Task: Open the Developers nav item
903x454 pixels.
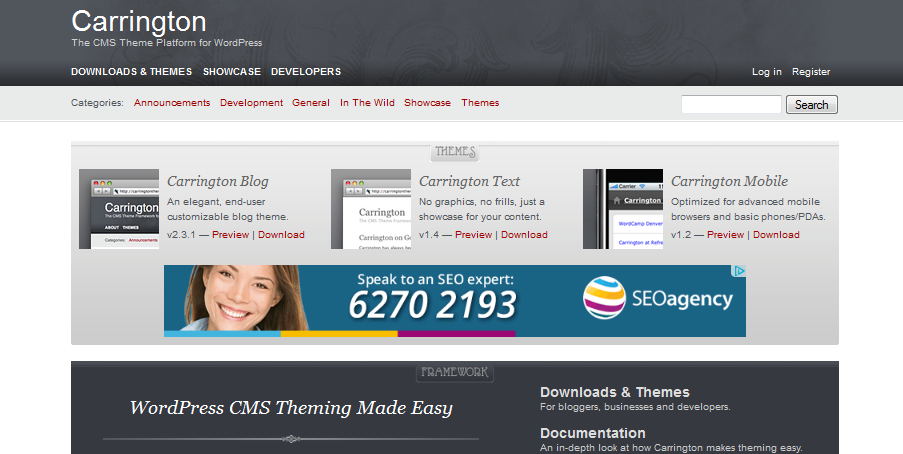Action: [306, 71]
